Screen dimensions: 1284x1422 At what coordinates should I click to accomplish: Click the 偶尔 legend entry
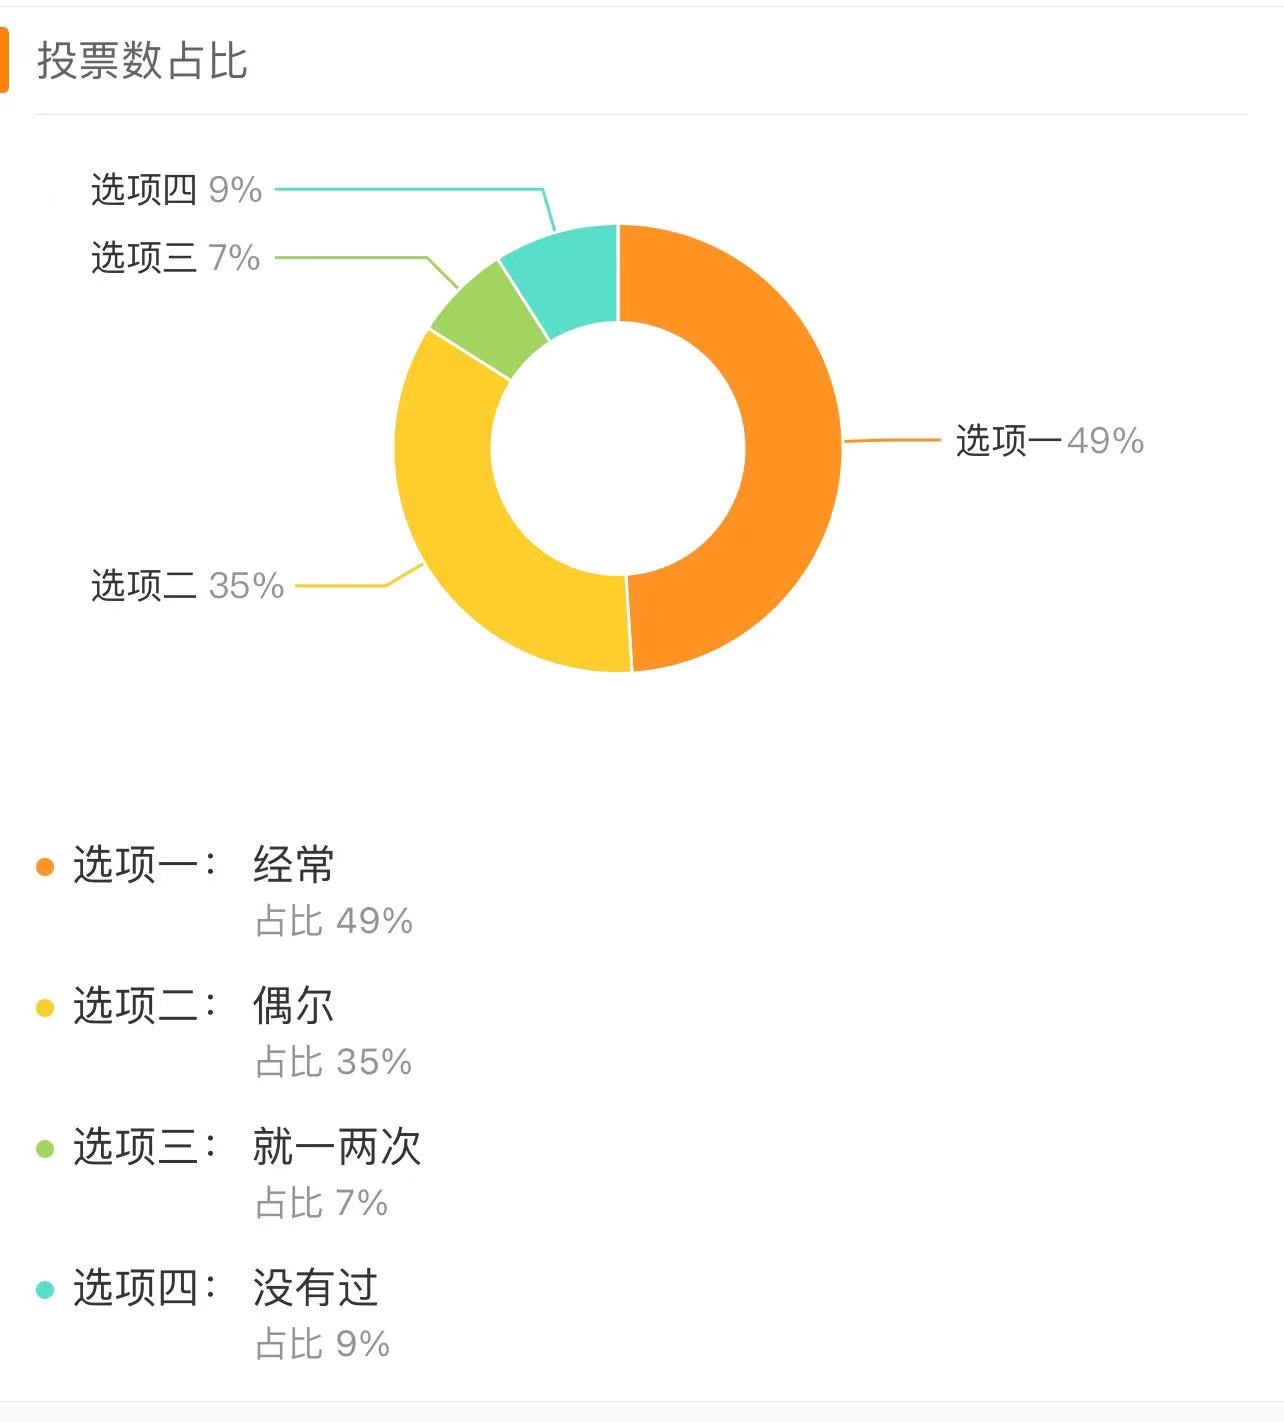click(x=293, y=1006)
